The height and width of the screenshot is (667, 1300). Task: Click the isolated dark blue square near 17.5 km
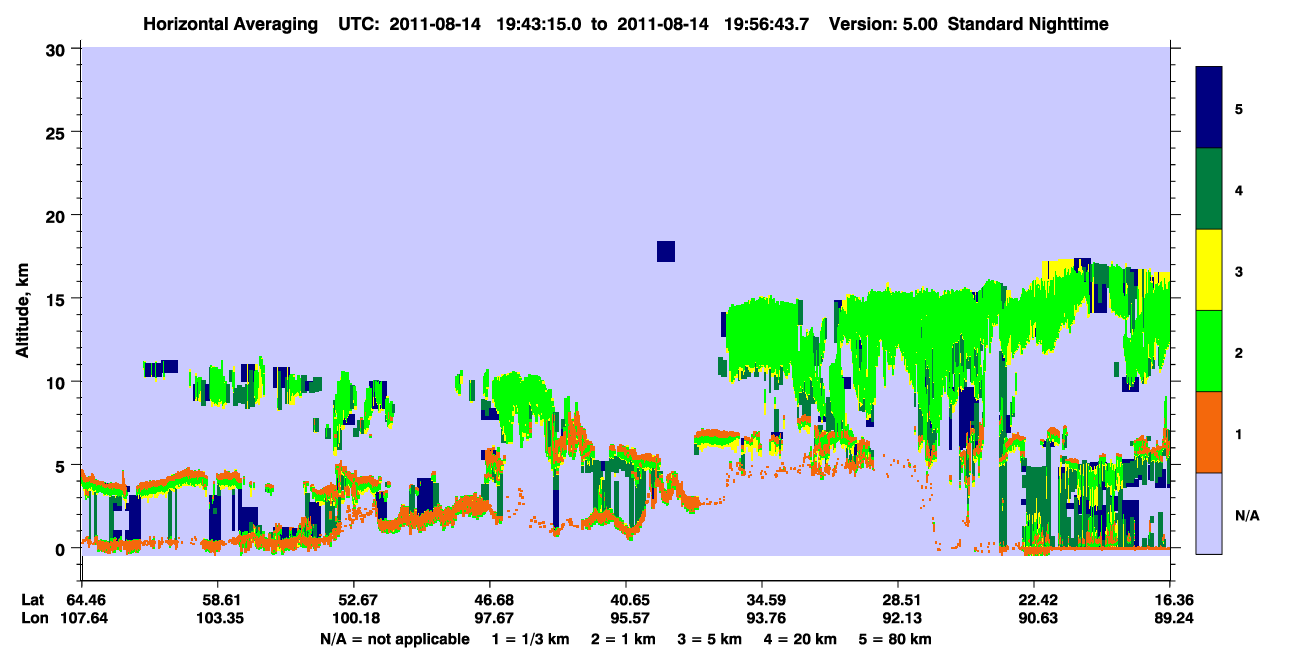click(x=666, y=251)
